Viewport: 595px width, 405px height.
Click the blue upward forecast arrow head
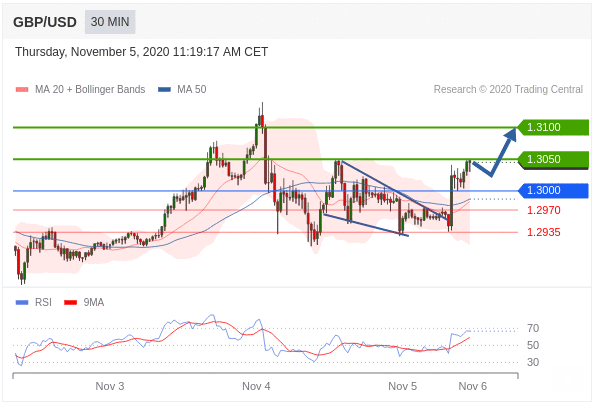511,134
